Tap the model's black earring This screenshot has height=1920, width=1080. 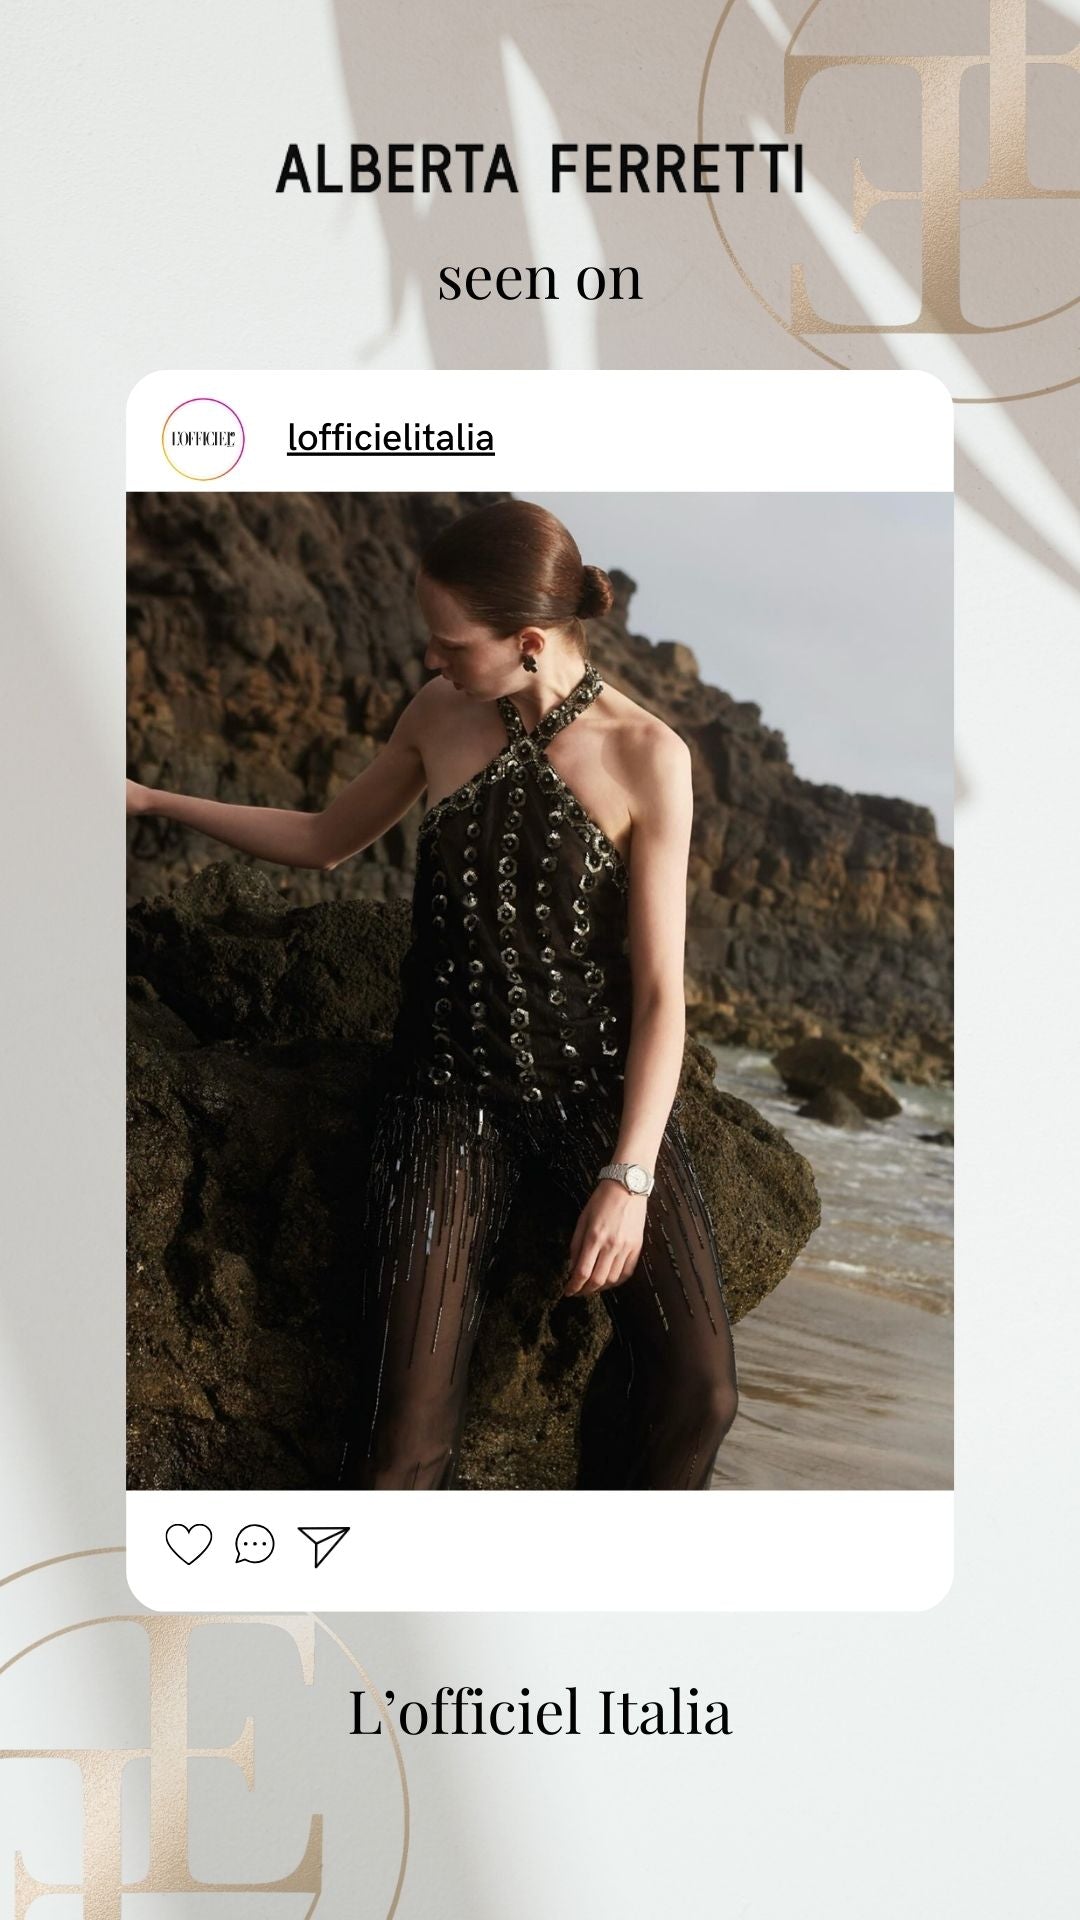click(x=528, y=661)
